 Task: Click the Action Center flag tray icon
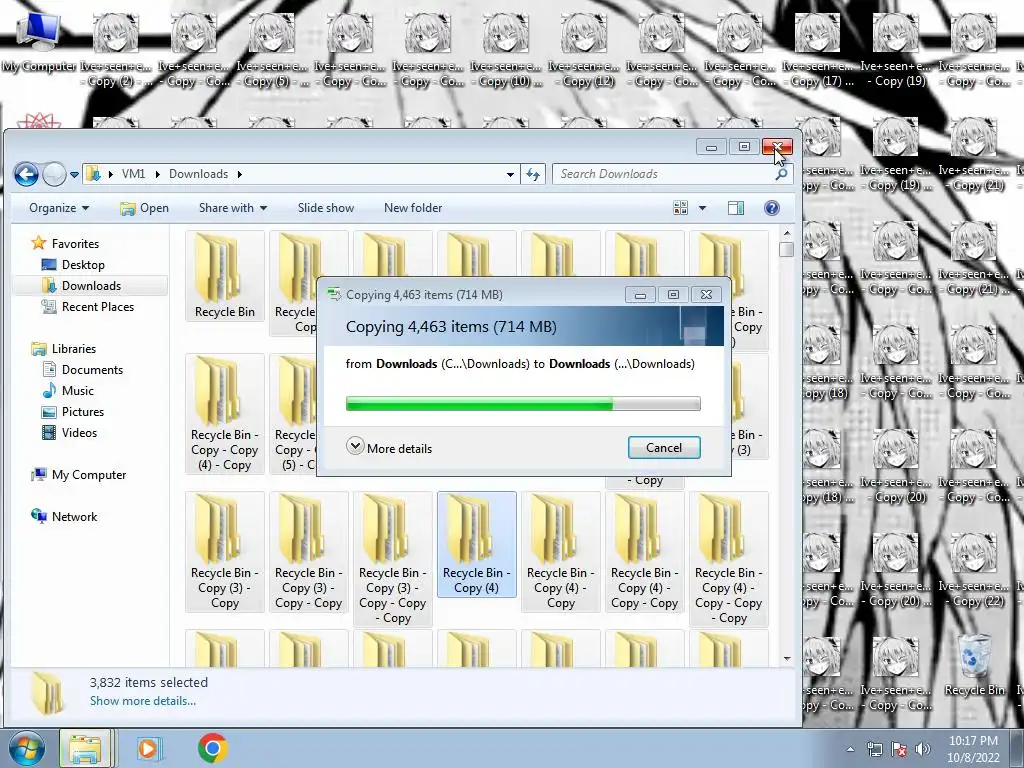pos(899,749)
